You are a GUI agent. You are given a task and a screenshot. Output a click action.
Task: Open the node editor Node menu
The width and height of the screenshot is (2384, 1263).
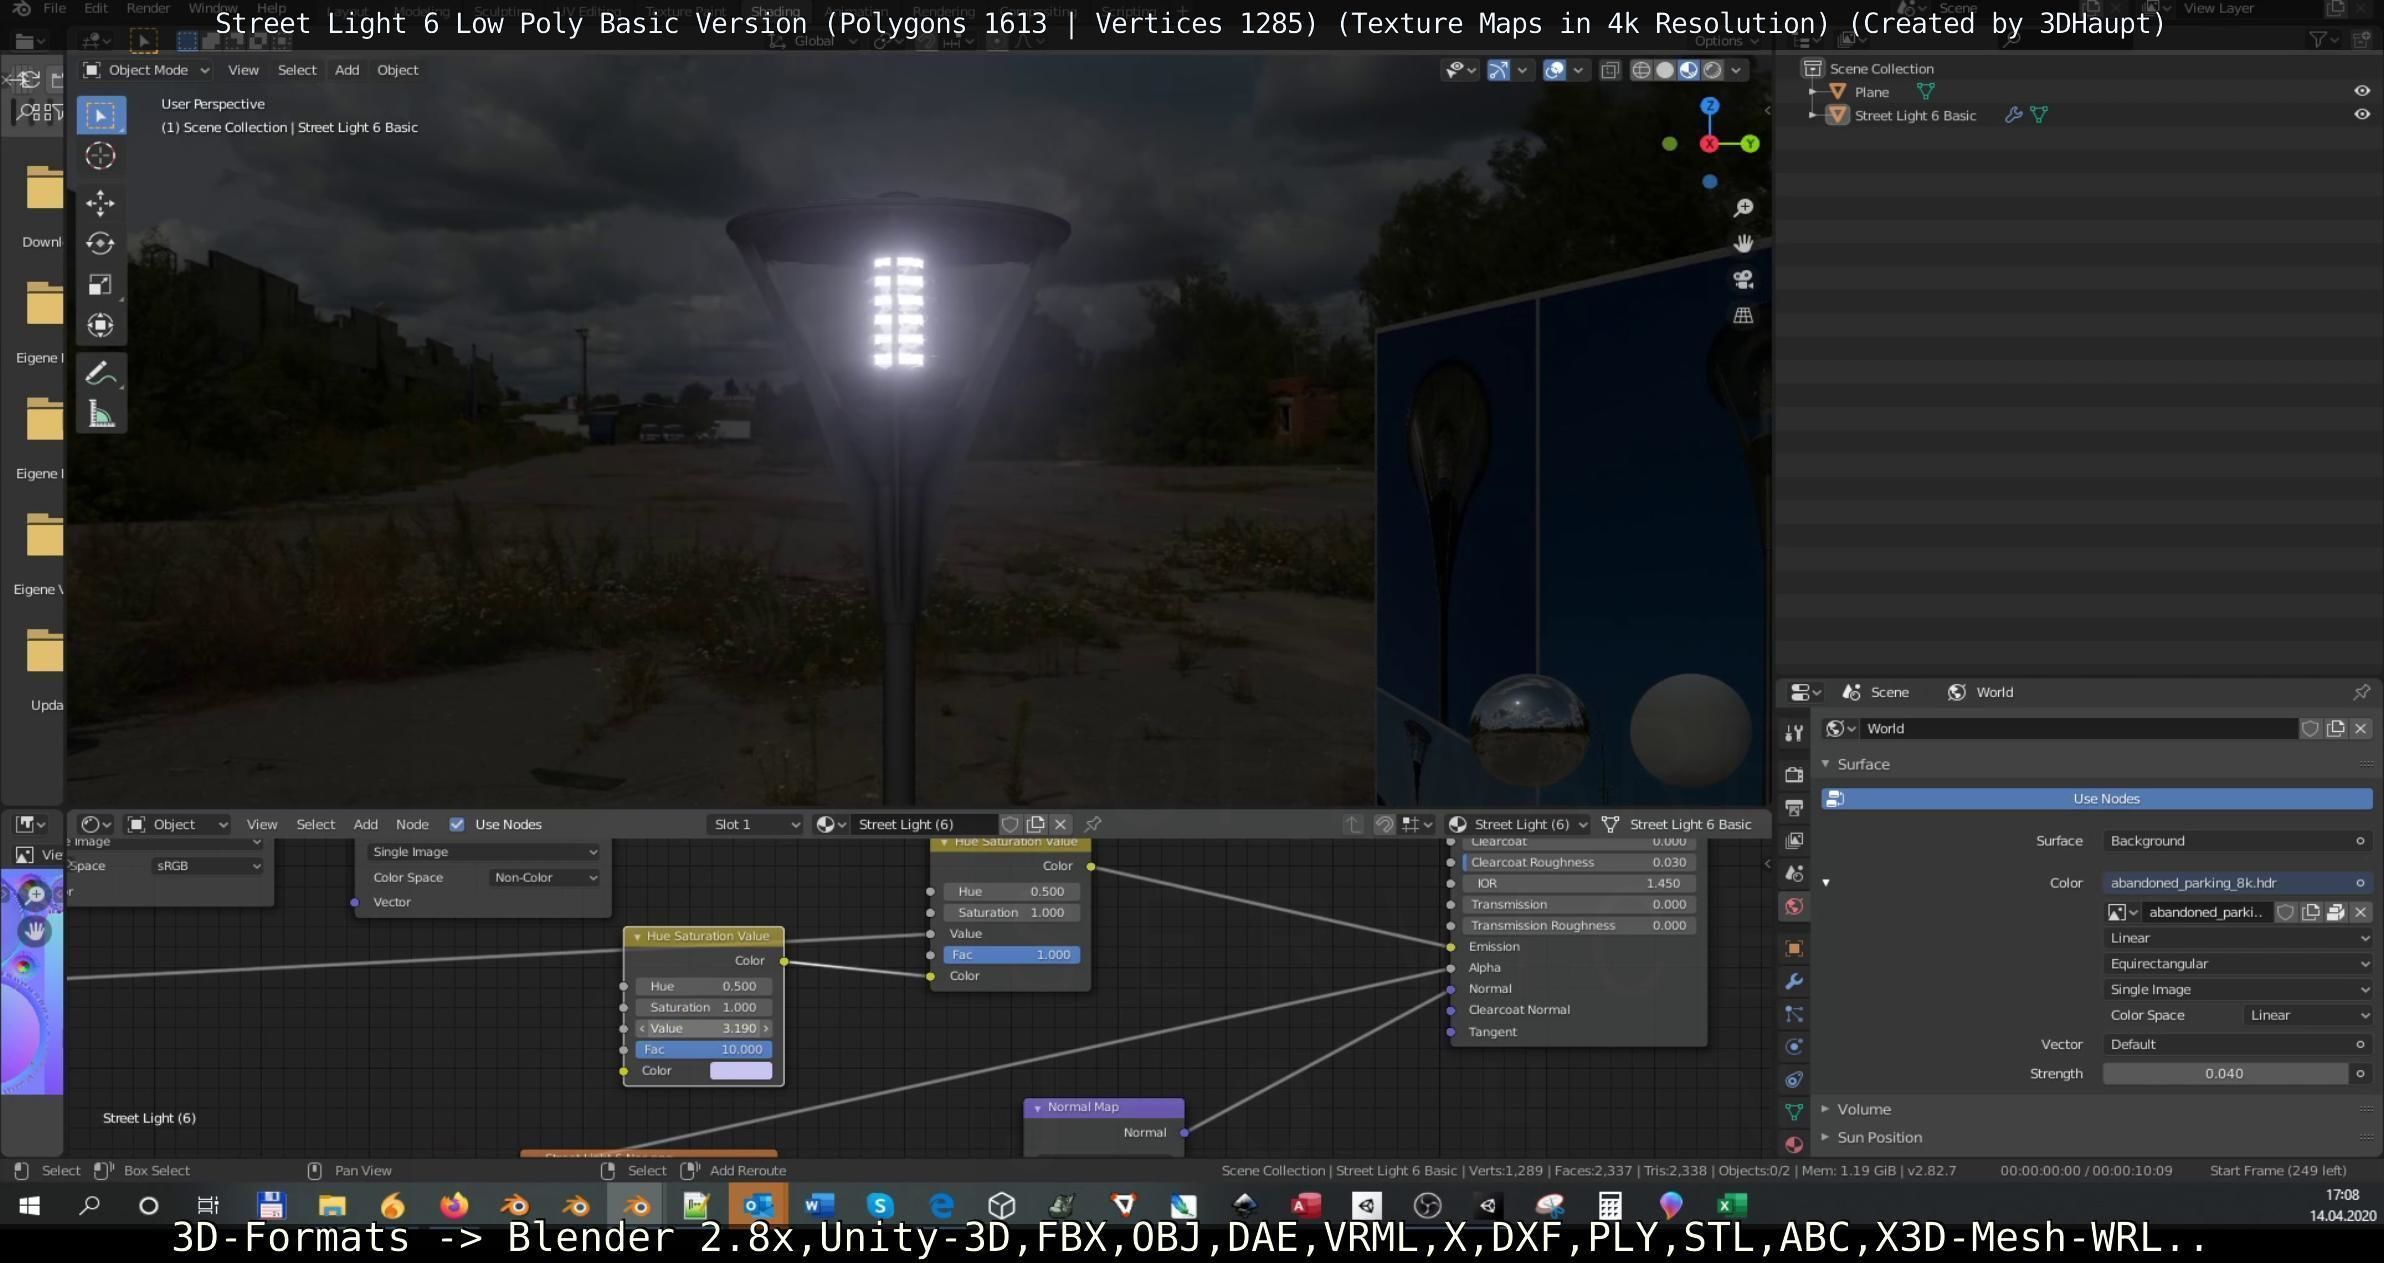pyautogui.click(x=412, y=824)
